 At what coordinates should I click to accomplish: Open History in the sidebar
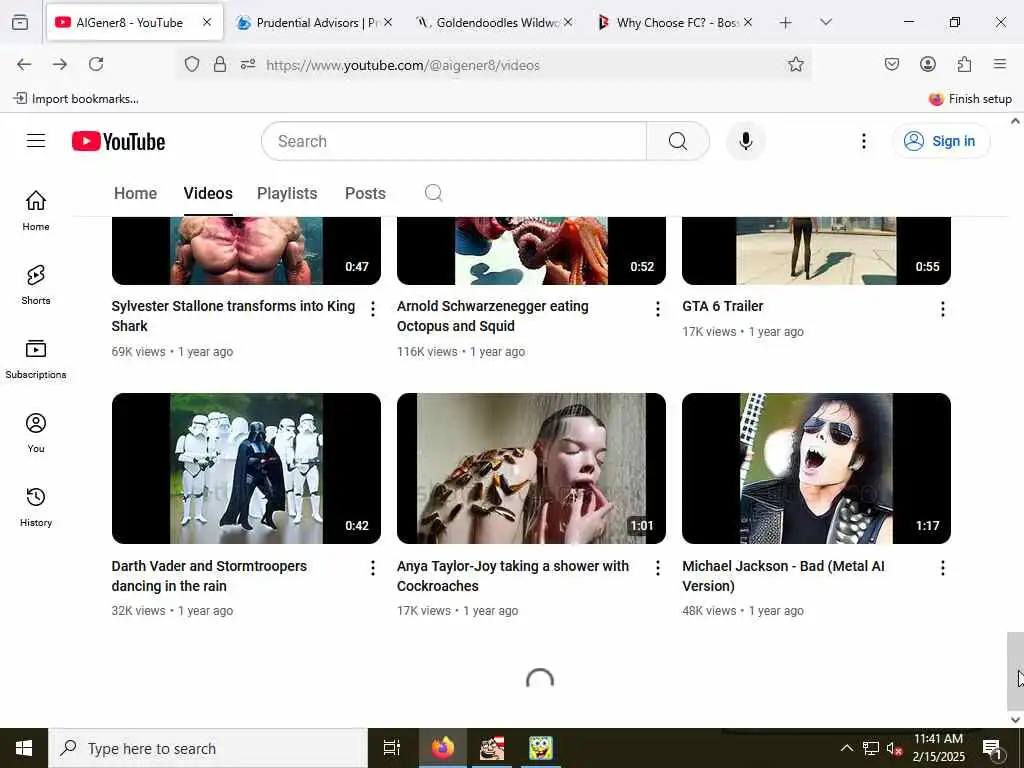pos(36,507)
